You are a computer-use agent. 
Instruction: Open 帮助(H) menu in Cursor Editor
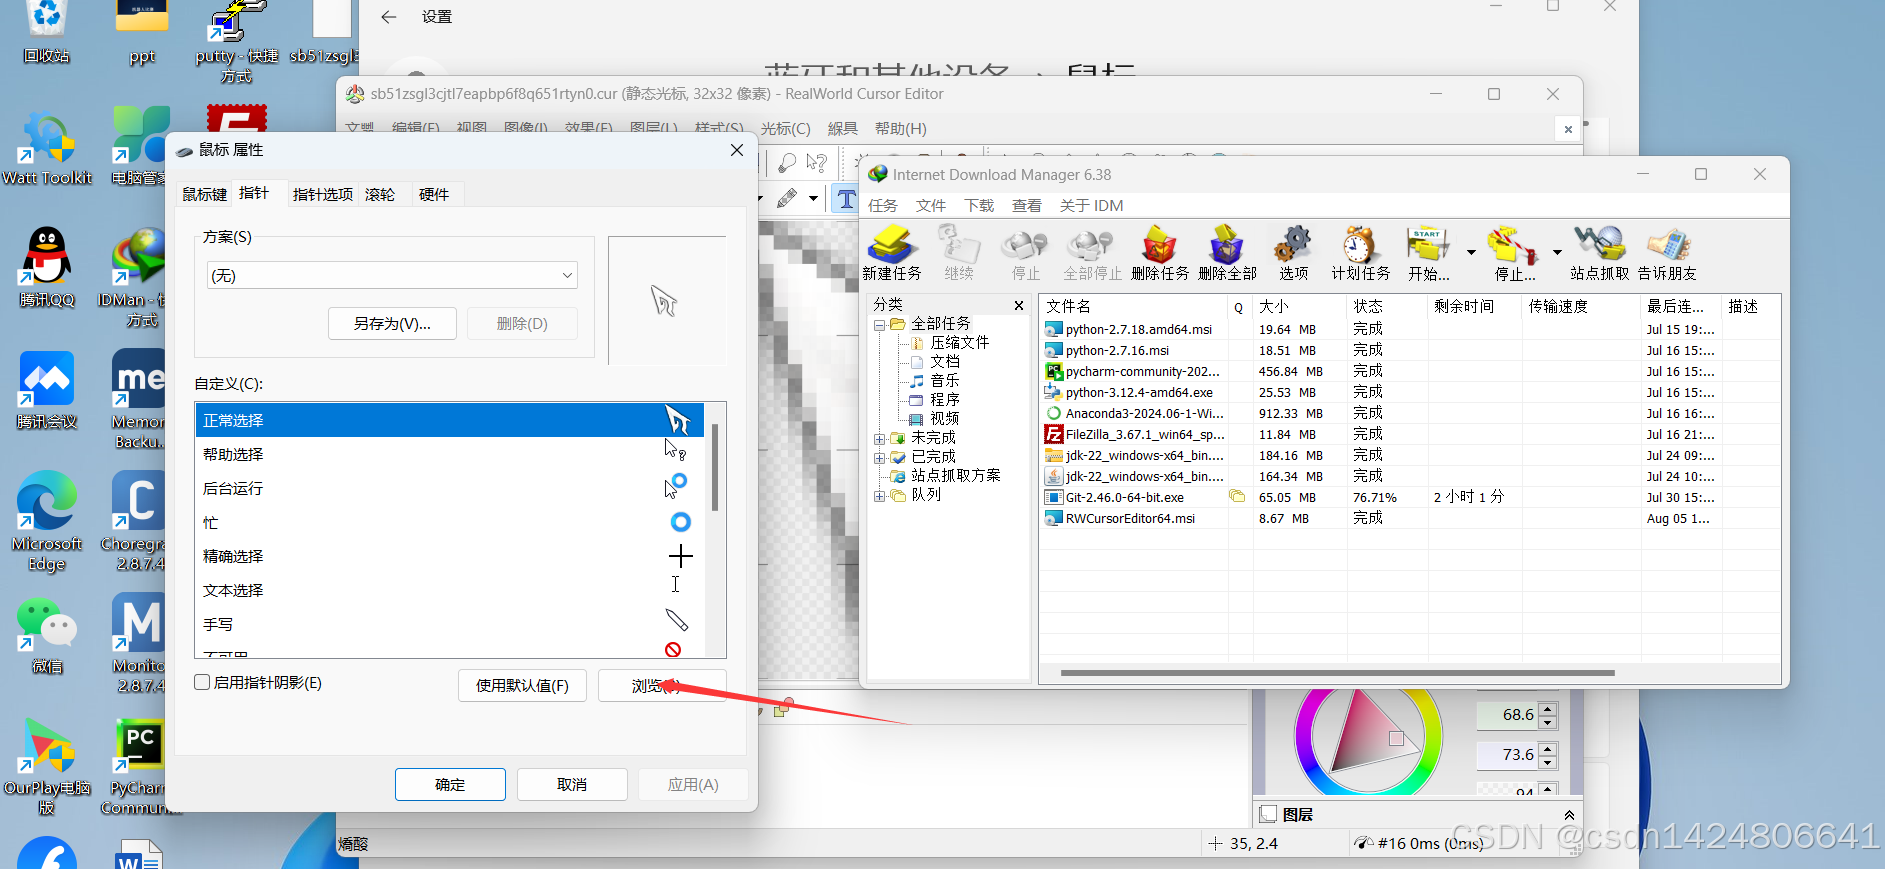click(900, 128)
